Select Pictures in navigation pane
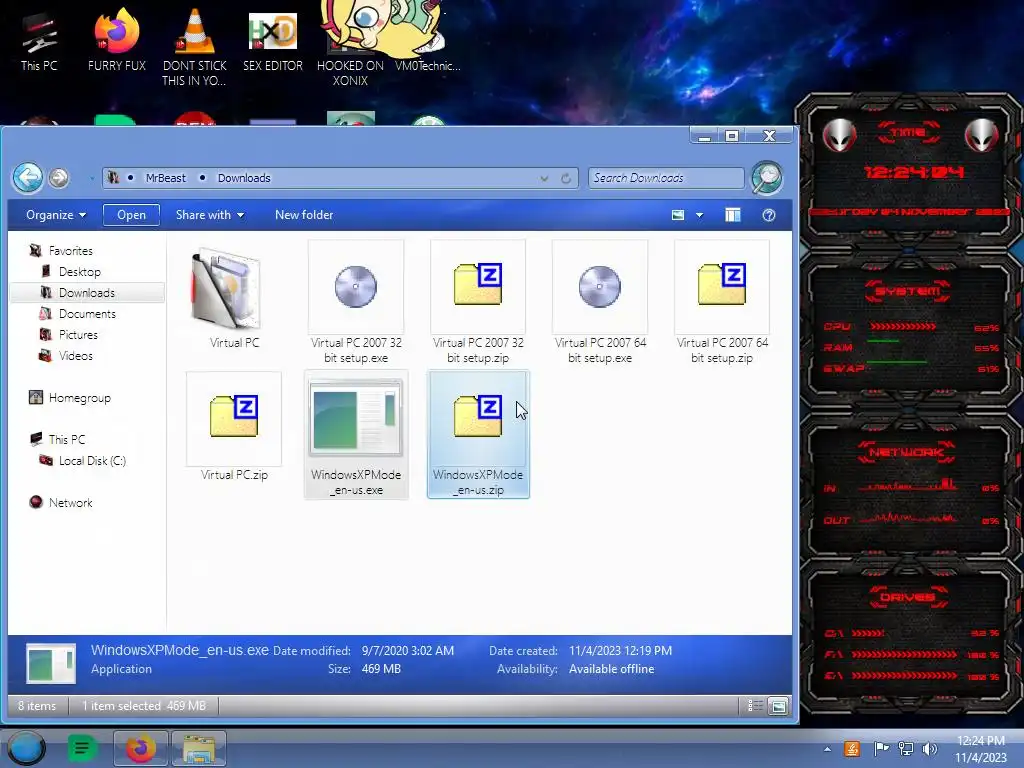 click(x=78, y=334)
